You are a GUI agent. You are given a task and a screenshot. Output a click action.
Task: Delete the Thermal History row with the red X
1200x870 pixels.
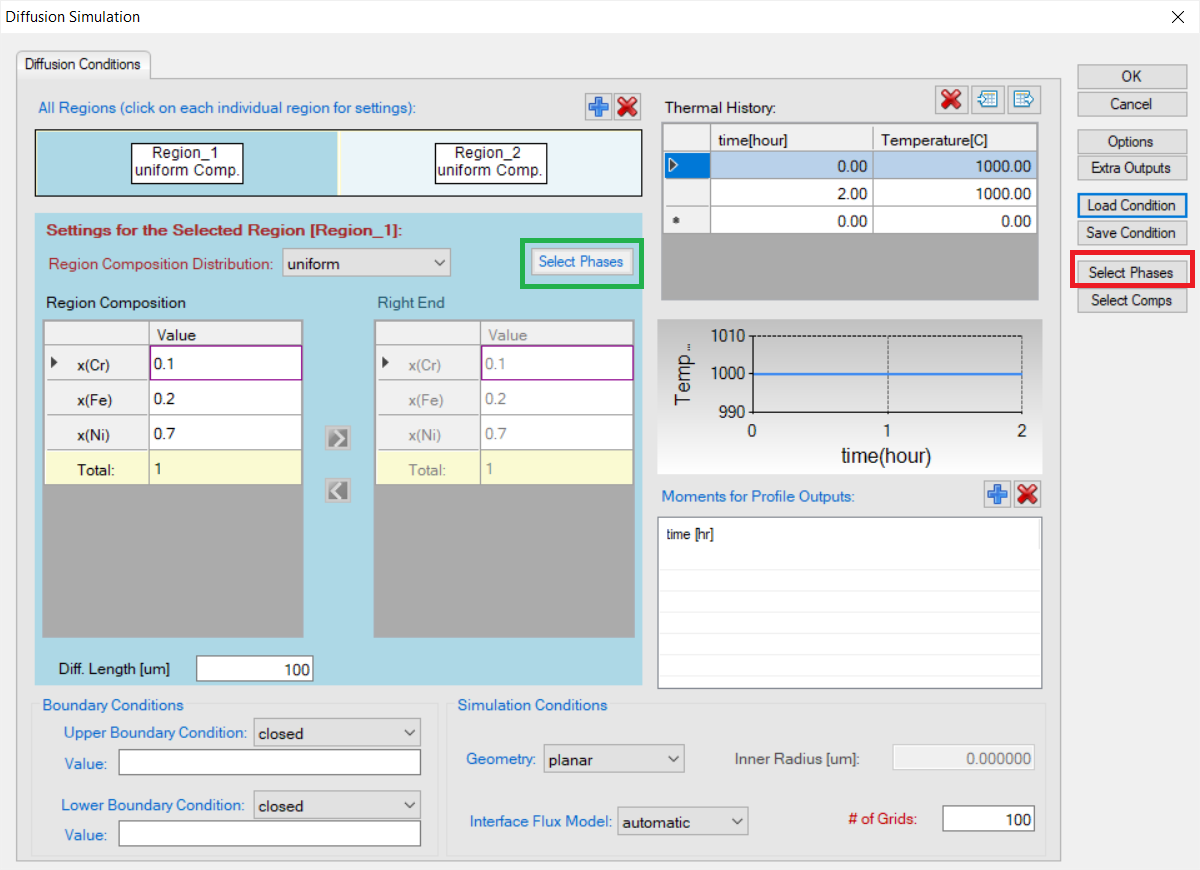951,99
